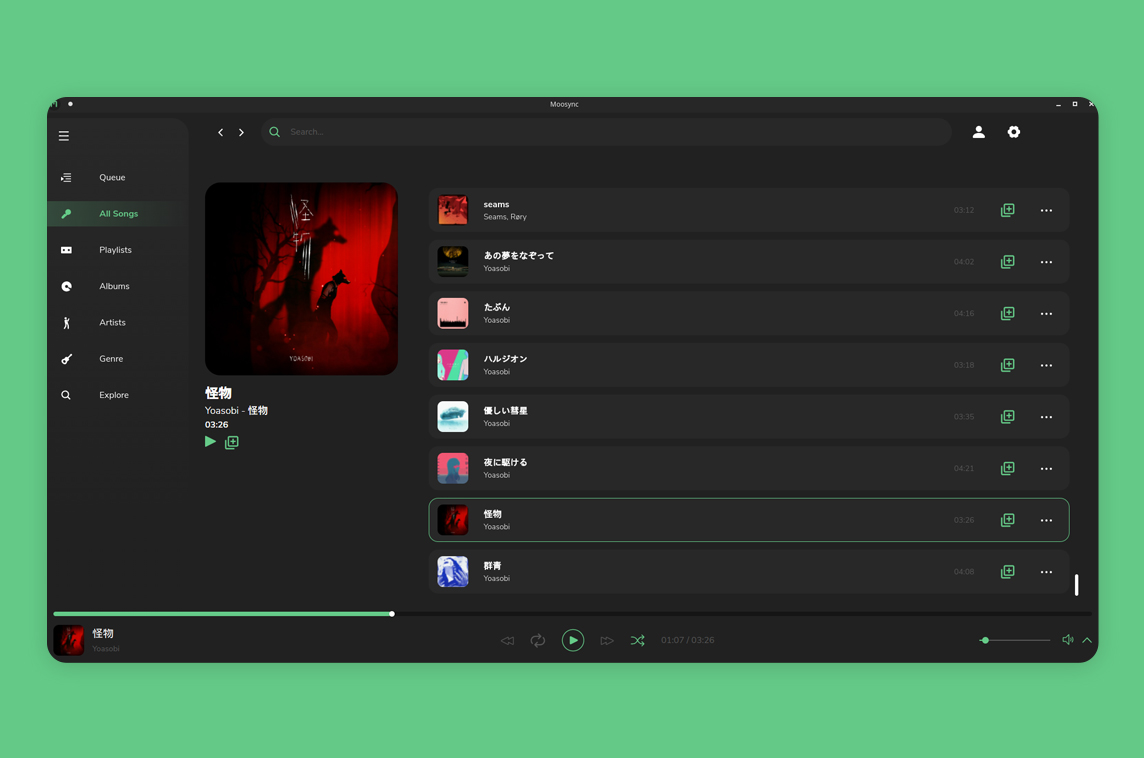Select the song title 群青
Screen dimensions: 1144x758
coord(492,565)
